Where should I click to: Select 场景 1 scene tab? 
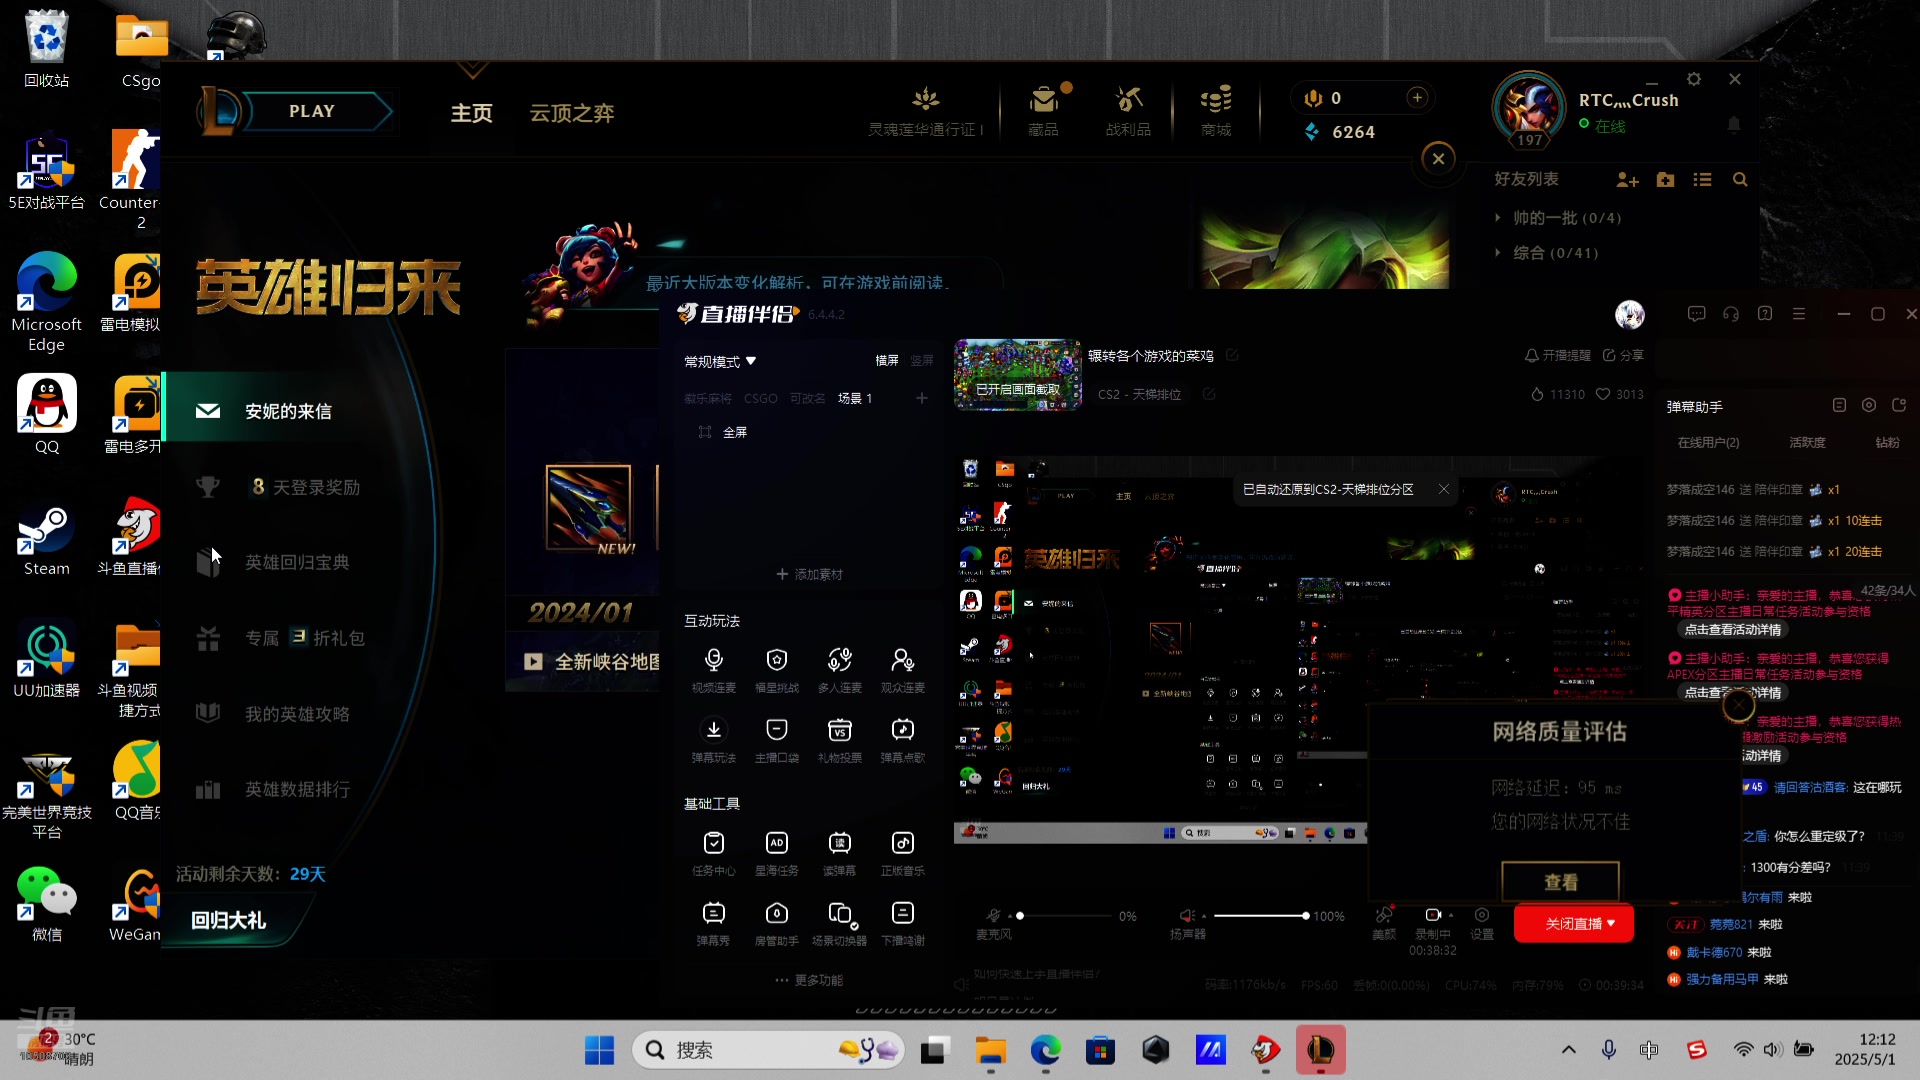pos(855,398)
